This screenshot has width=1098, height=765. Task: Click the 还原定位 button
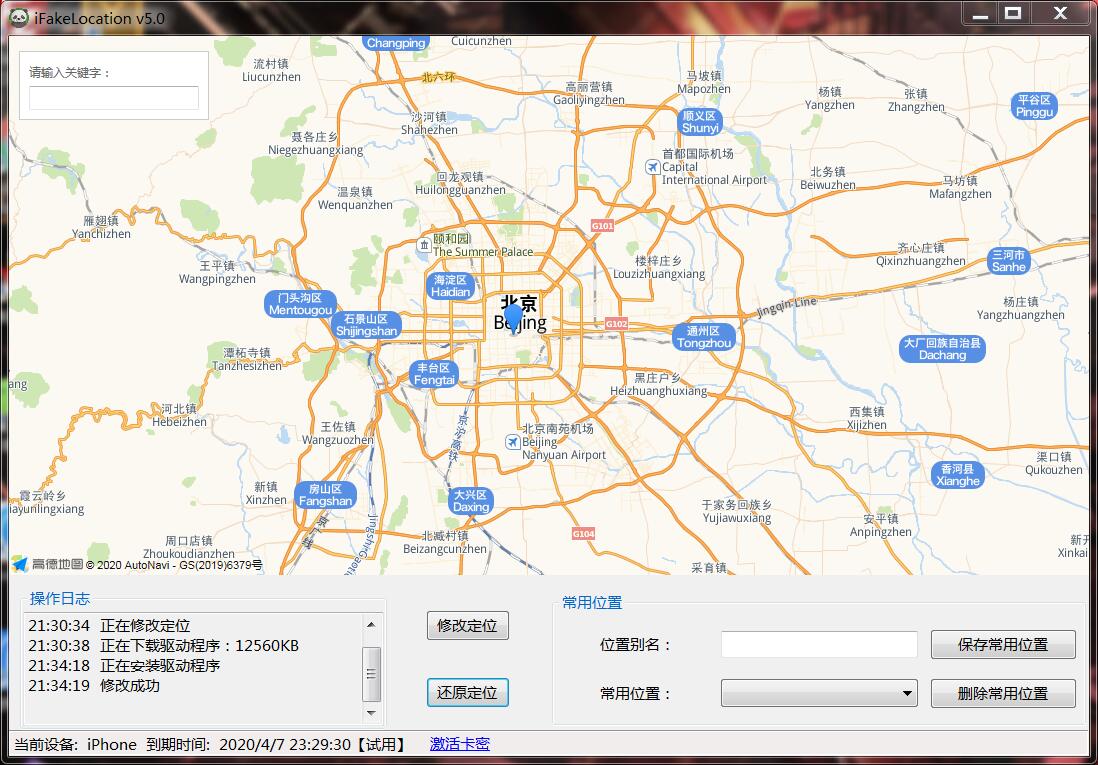pyautogui.click(x=468, y=693)
